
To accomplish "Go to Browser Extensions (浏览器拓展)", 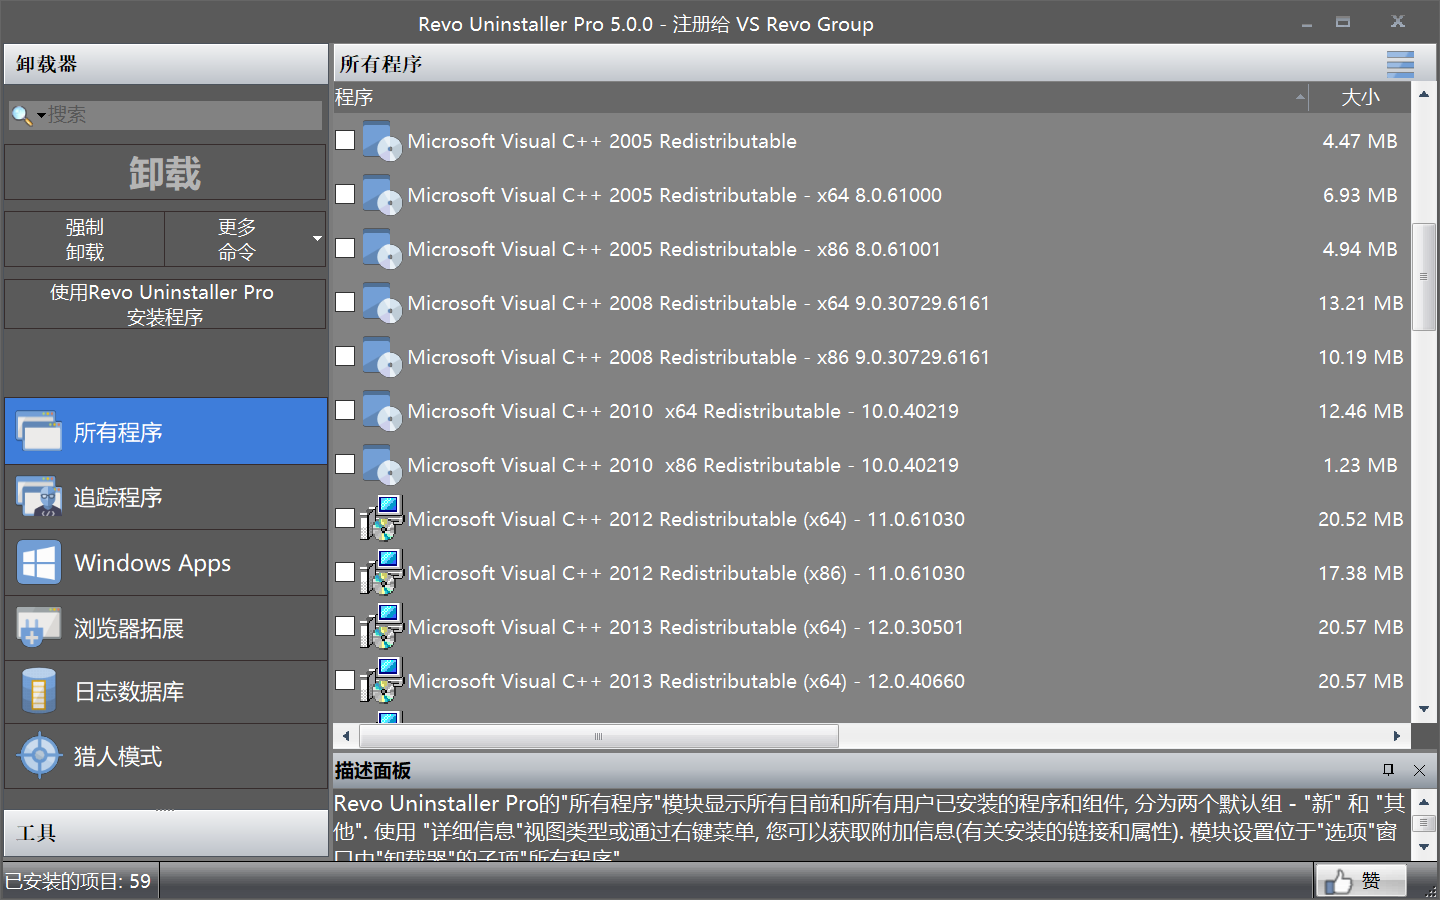I will (166, 628).
